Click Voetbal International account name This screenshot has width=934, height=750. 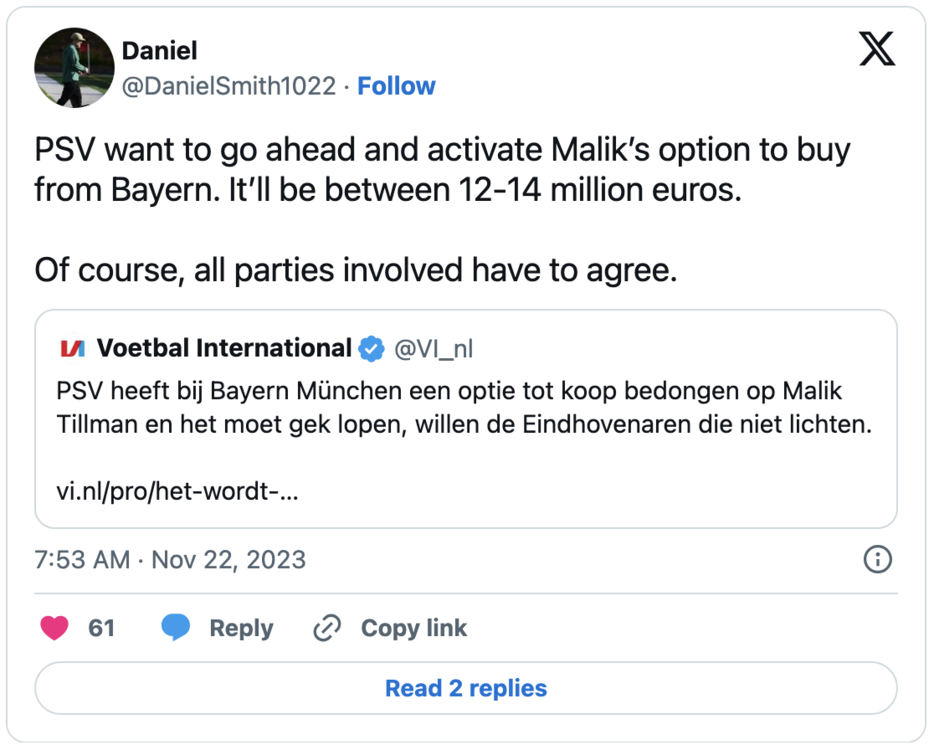tap(224, 349)
